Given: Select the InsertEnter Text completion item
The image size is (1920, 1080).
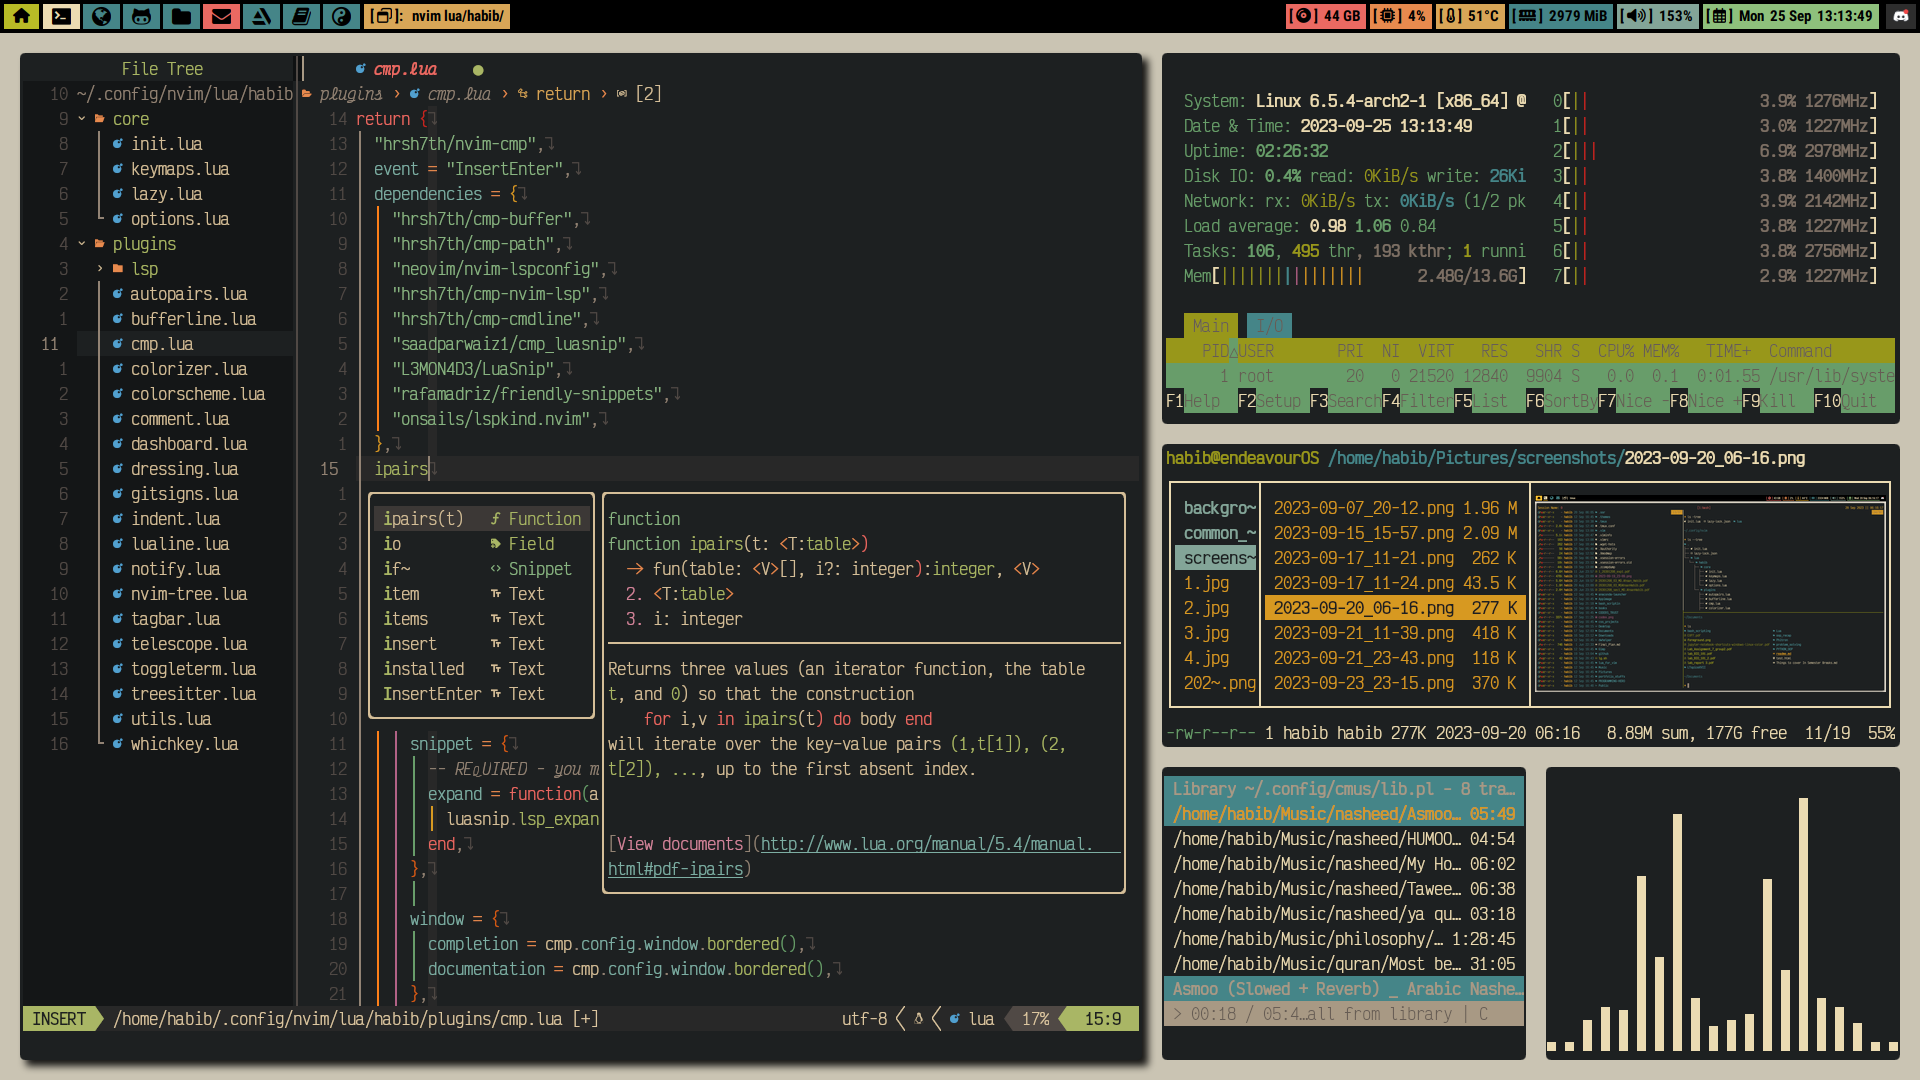Looking at the screenshot, I should pos(482,694).
